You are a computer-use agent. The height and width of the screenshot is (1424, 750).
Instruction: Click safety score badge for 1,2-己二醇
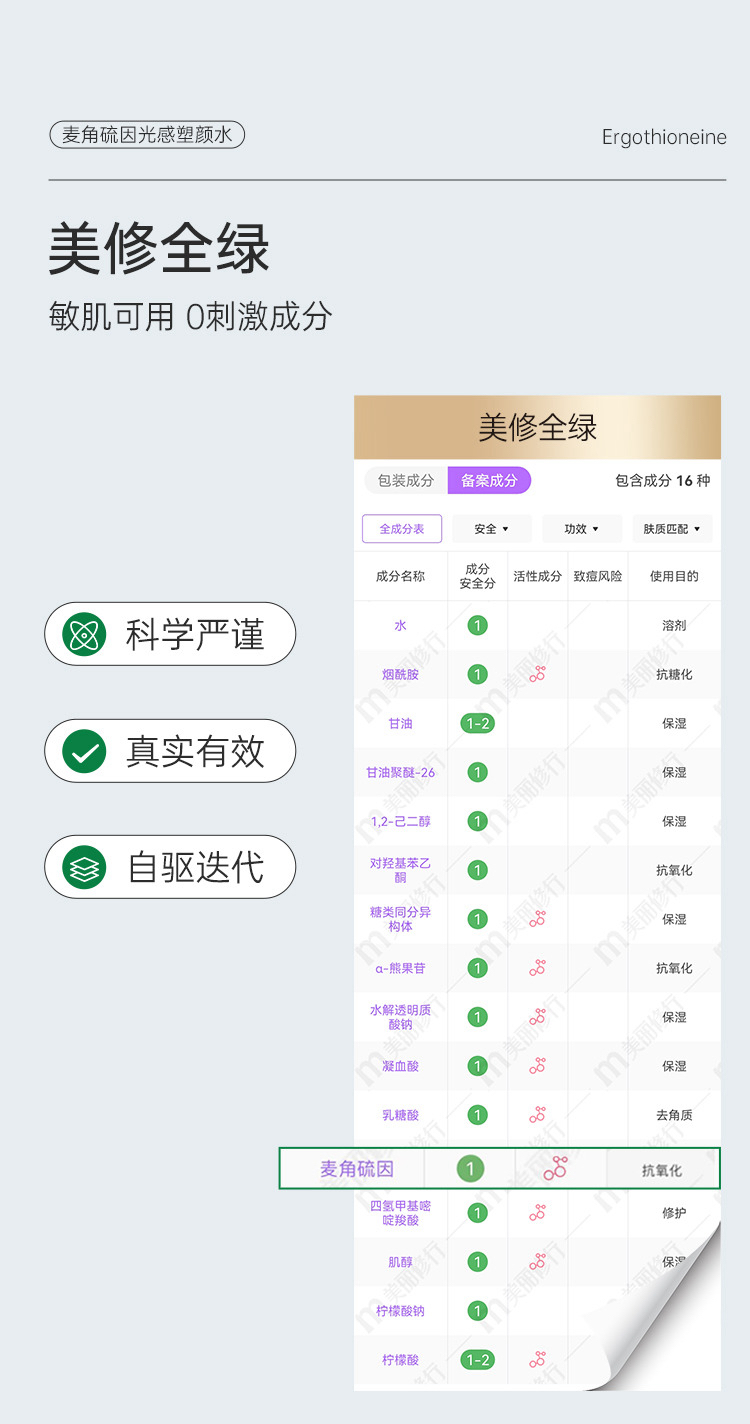pos(478,821)
